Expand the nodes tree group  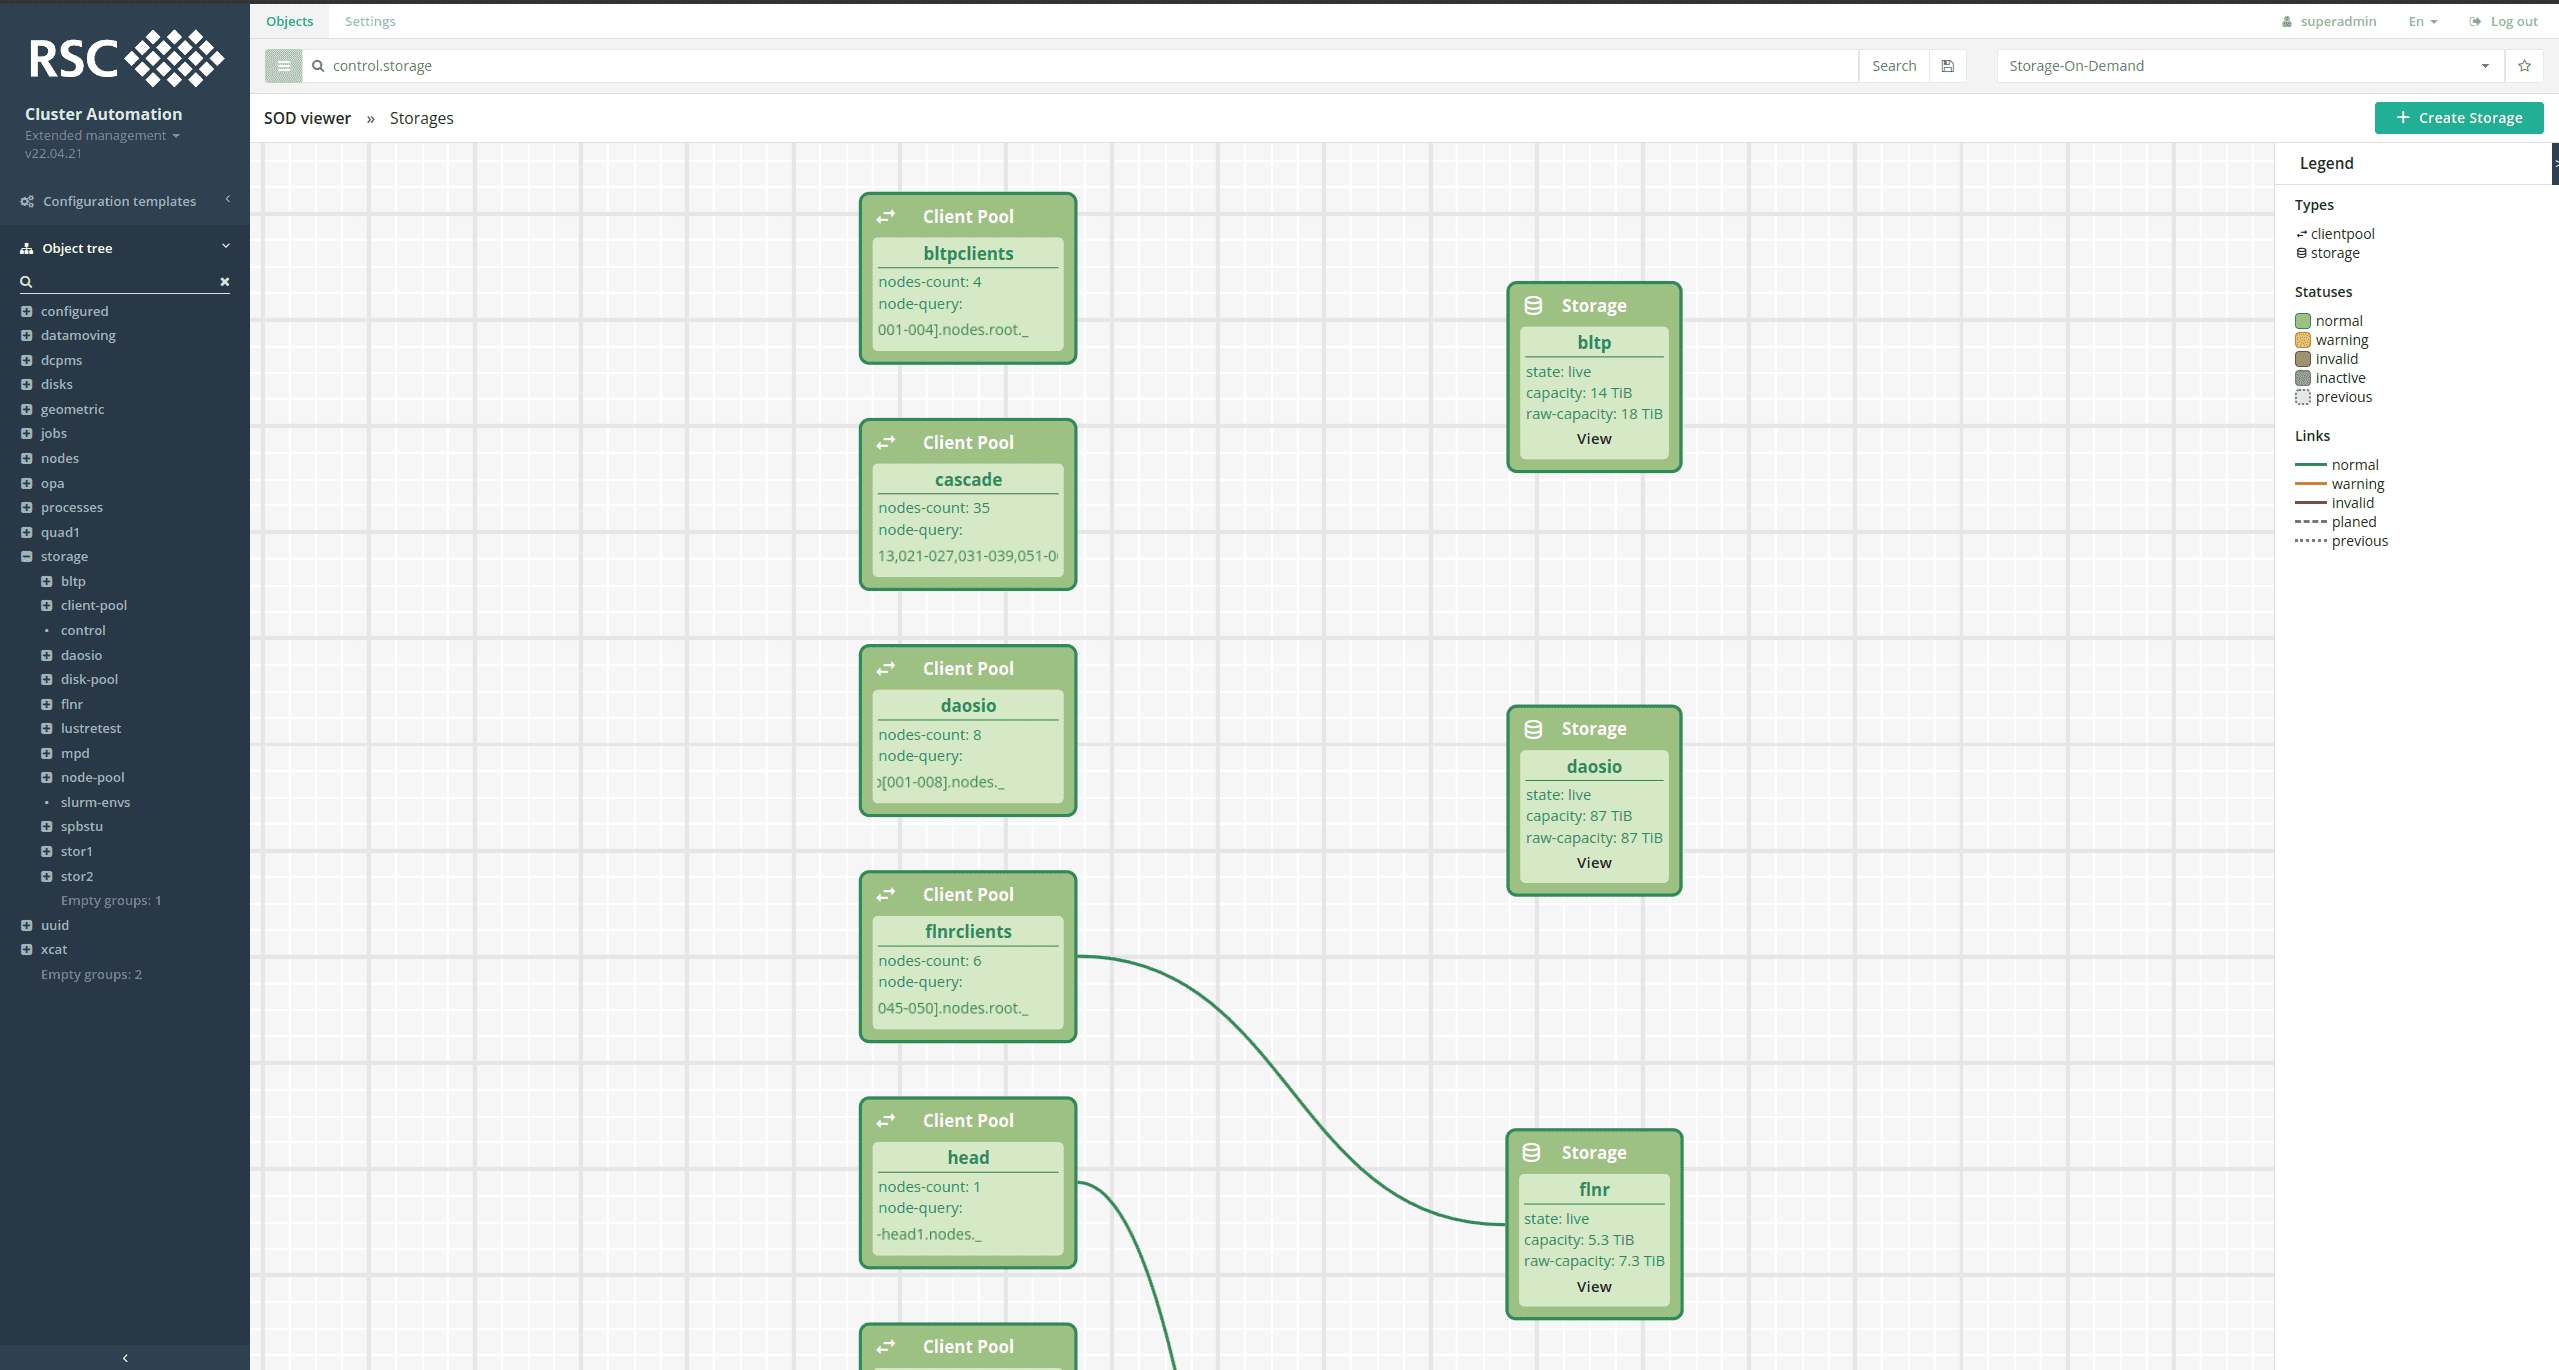[x=27, y=458]
